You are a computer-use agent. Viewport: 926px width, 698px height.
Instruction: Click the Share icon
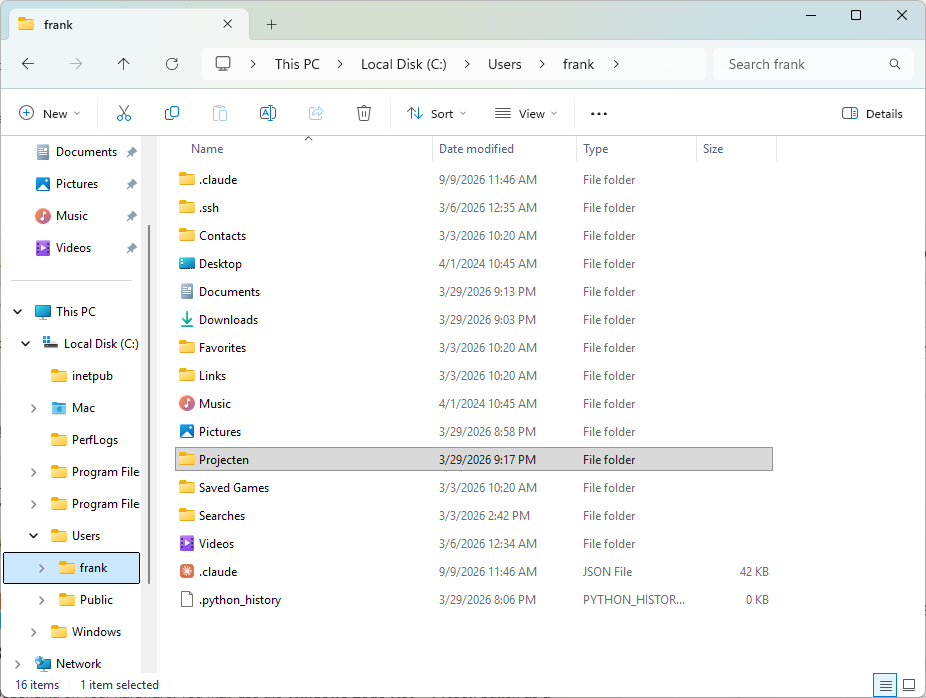coord(316,113)
